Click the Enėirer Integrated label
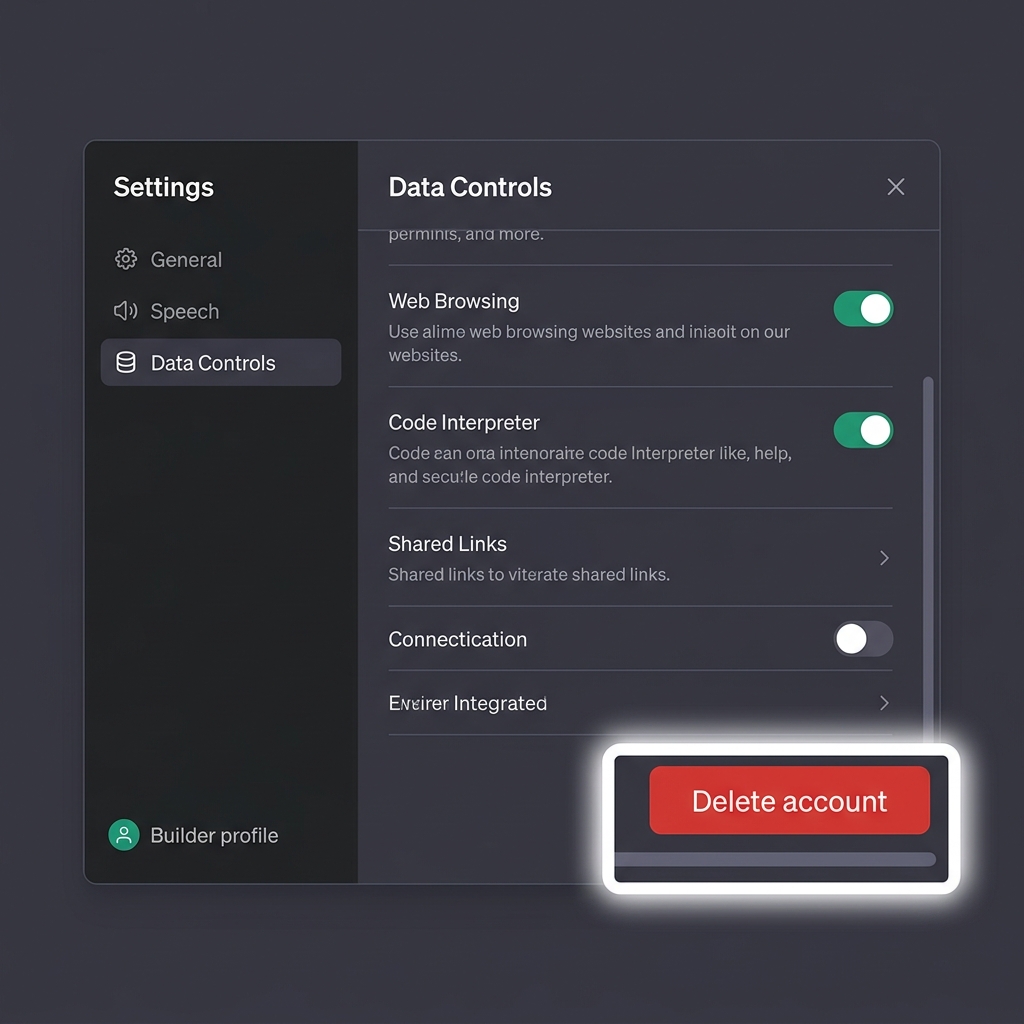Viewport: 1024px width, 1024px height. (468, 703)
